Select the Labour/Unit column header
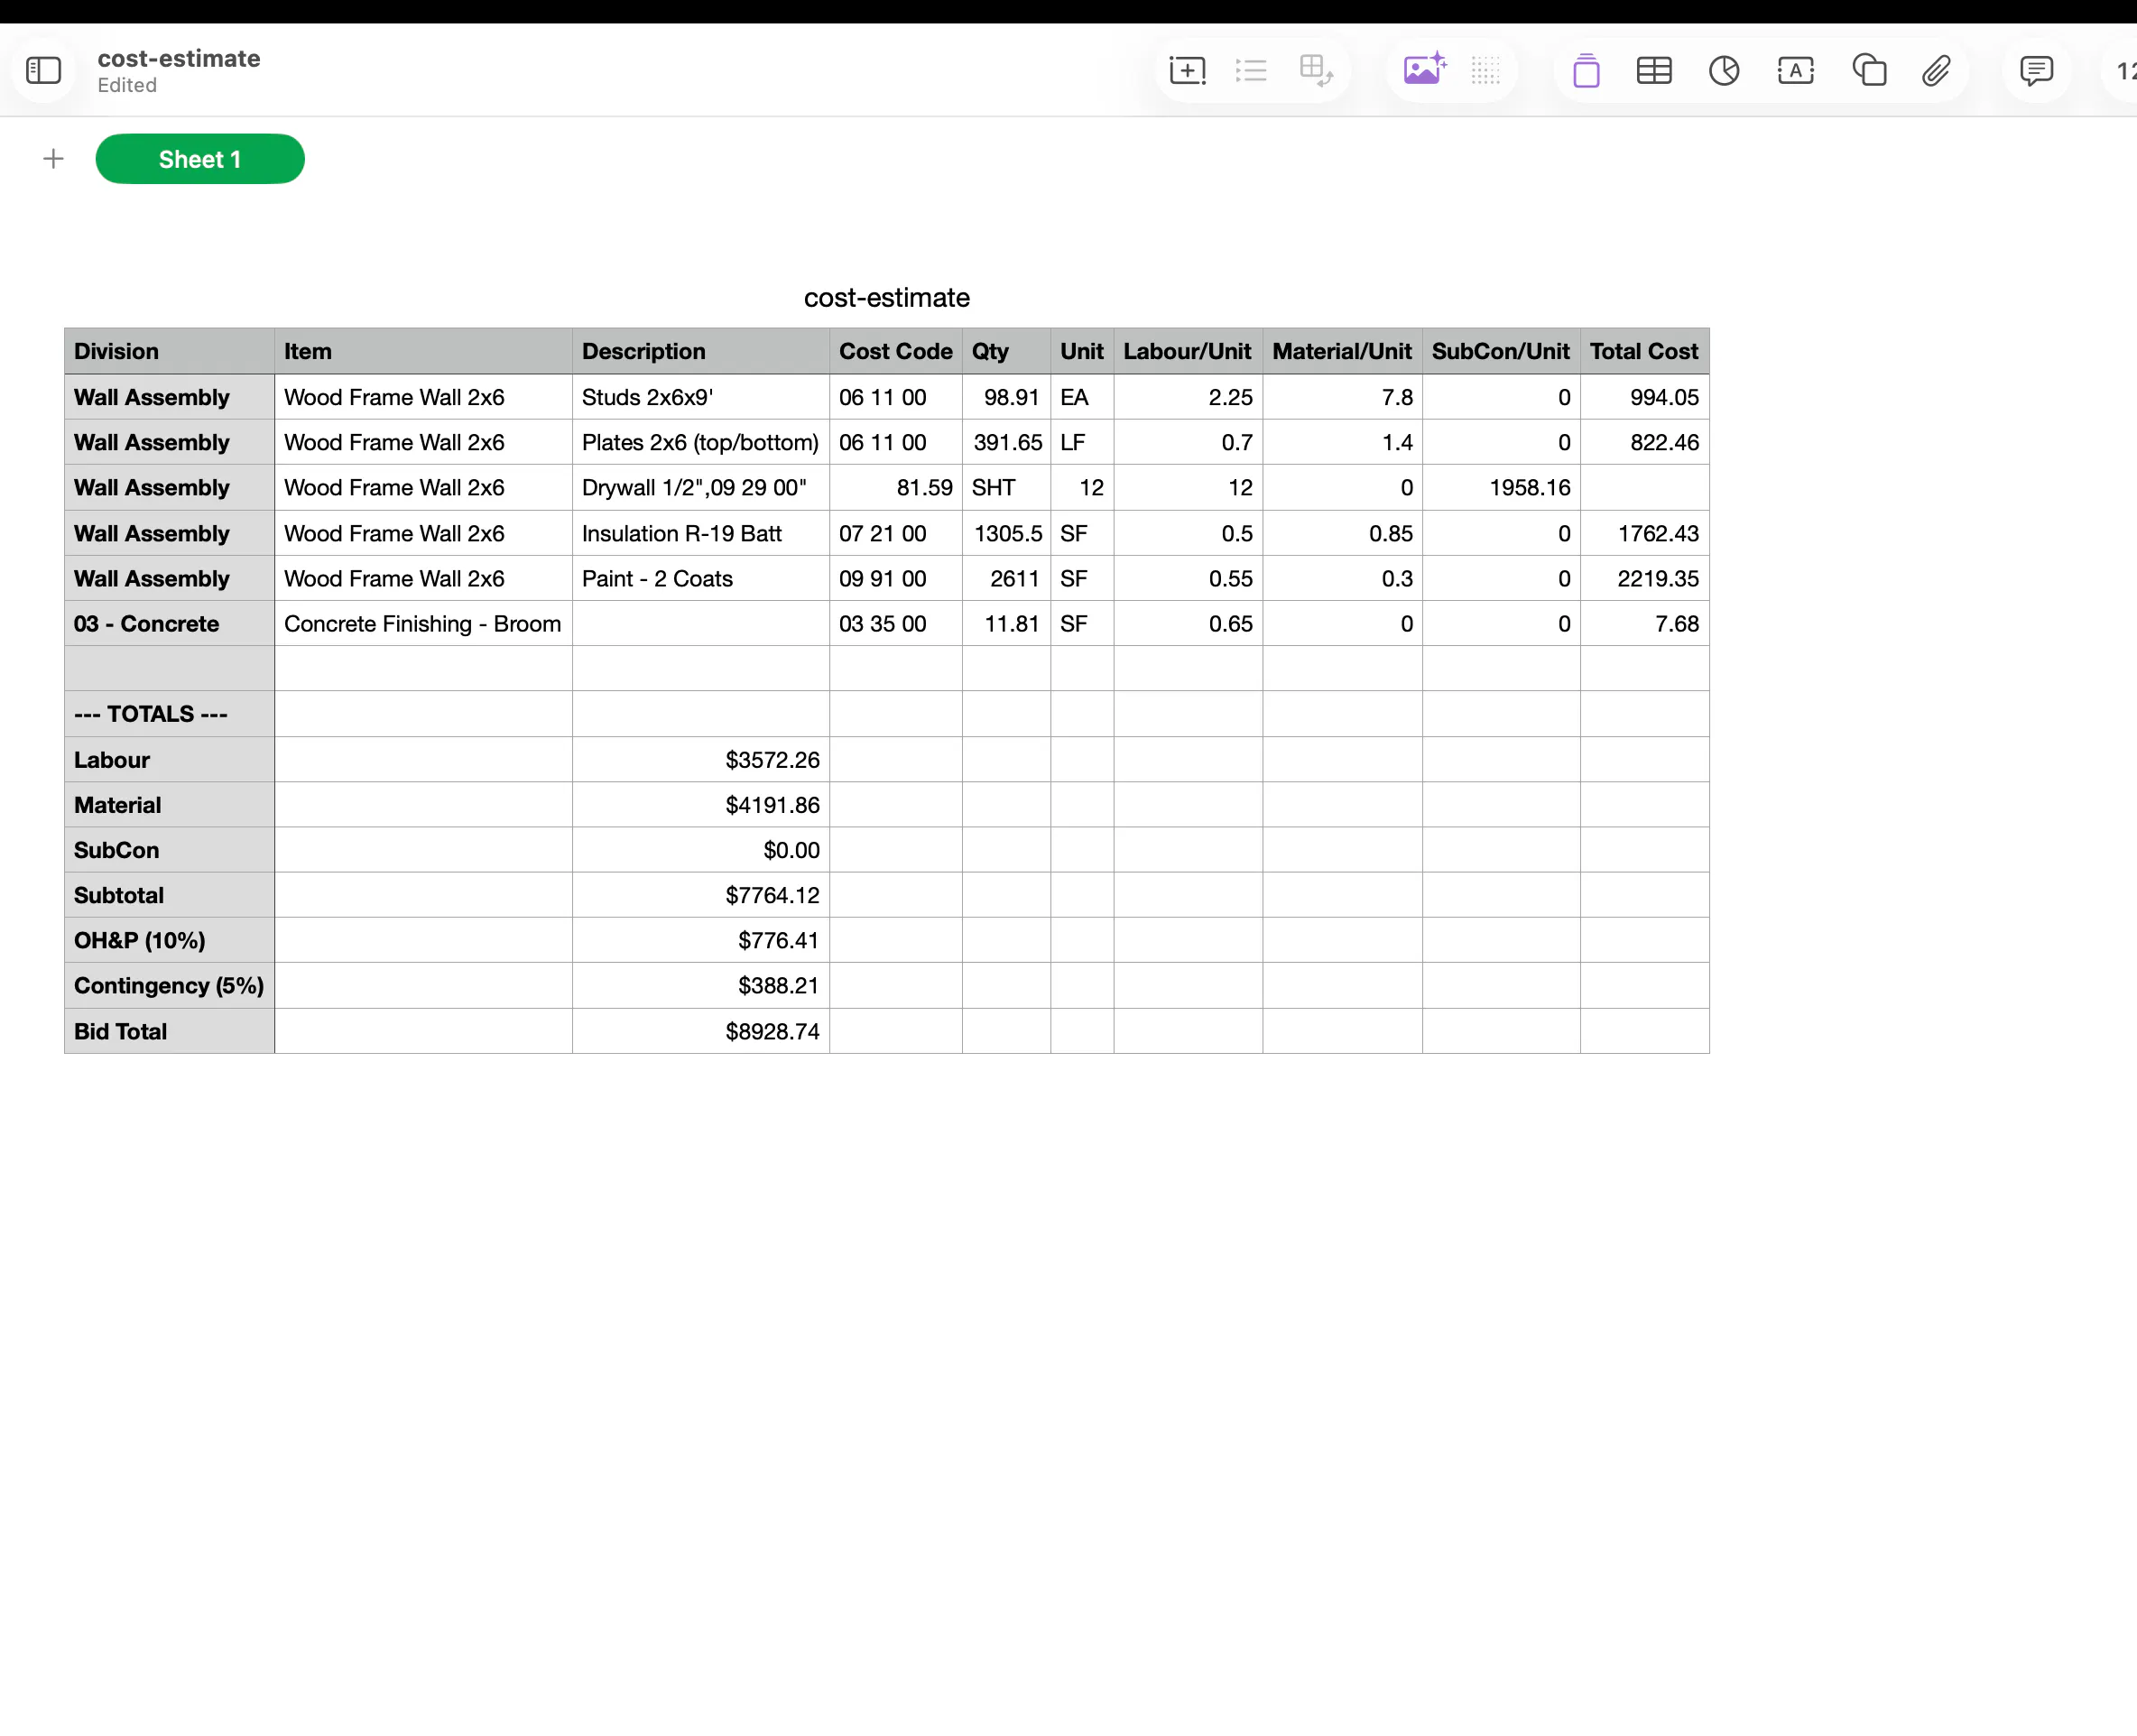Viewport: 2137px width, 1736px height. click(x=1188, y=351)
